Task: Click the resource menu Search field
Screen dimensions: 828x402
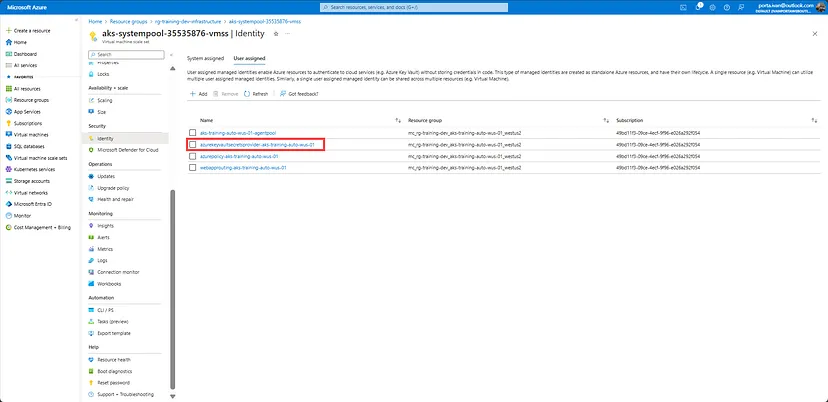Action: 126,54
